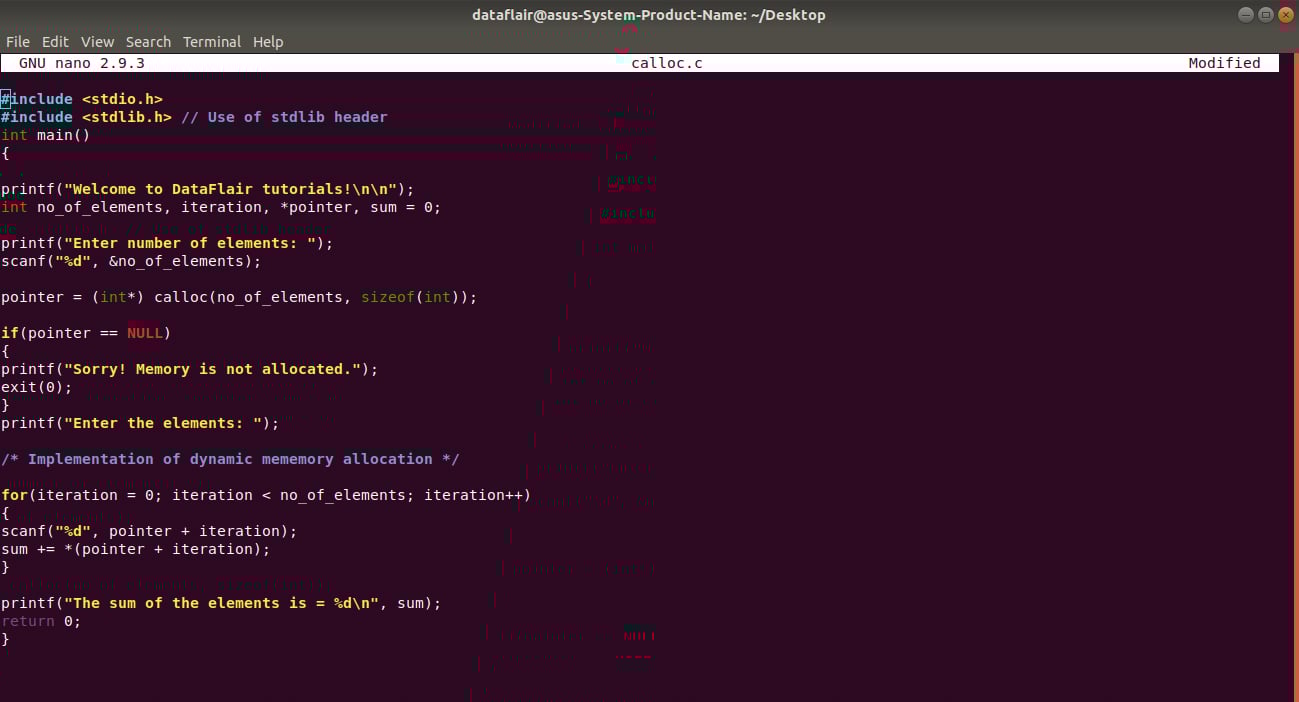Open the Terminal menu
The width and height of the screenshot is (1299, 702).
click(x=211, y=41)
